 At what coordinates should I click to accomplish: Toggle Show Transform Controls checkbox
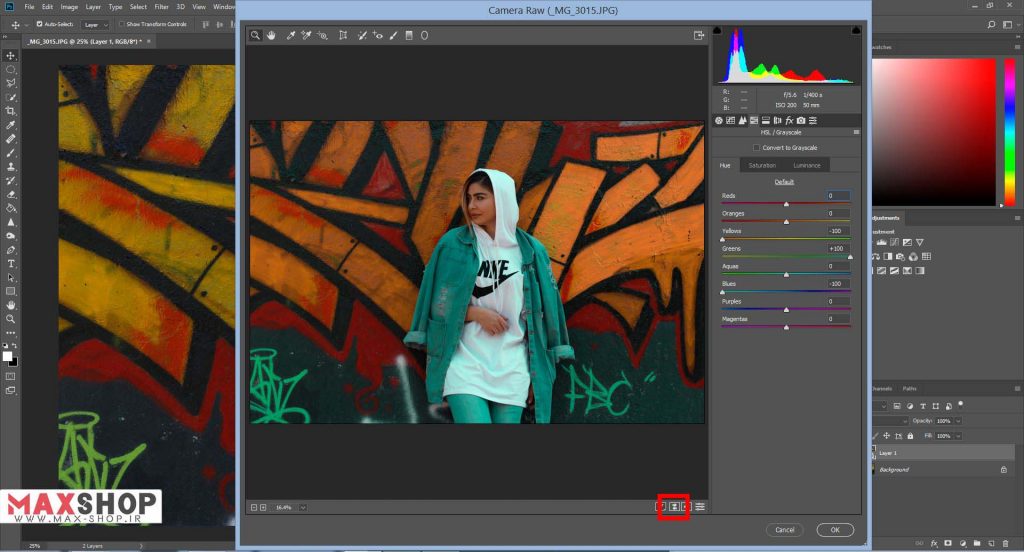pos(121,24)
